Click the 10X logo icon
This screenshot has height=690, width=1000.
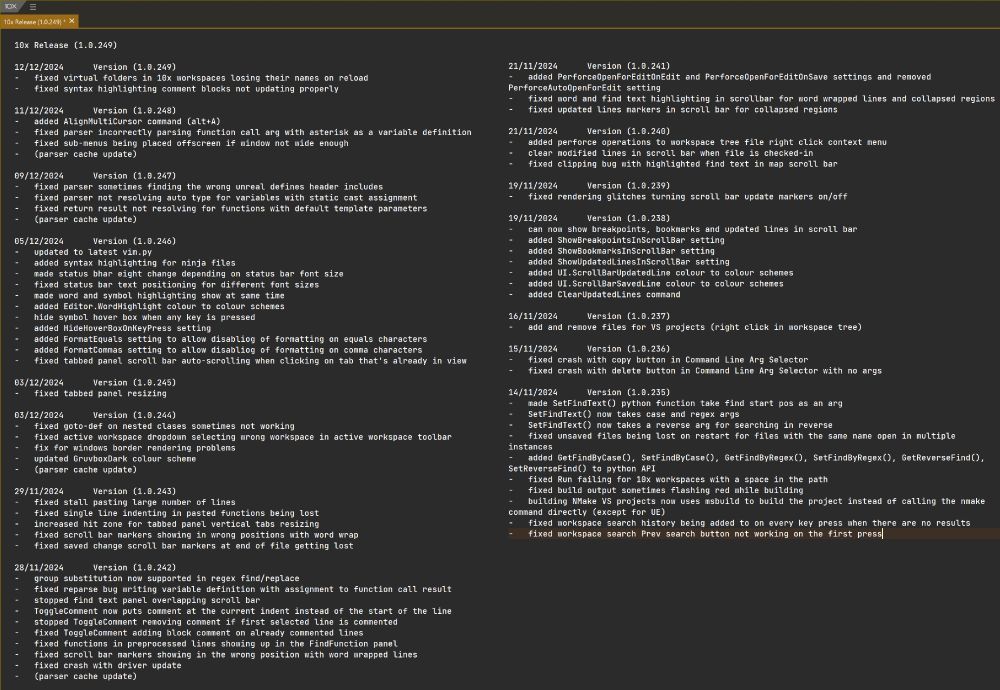[x=10, y=6]
